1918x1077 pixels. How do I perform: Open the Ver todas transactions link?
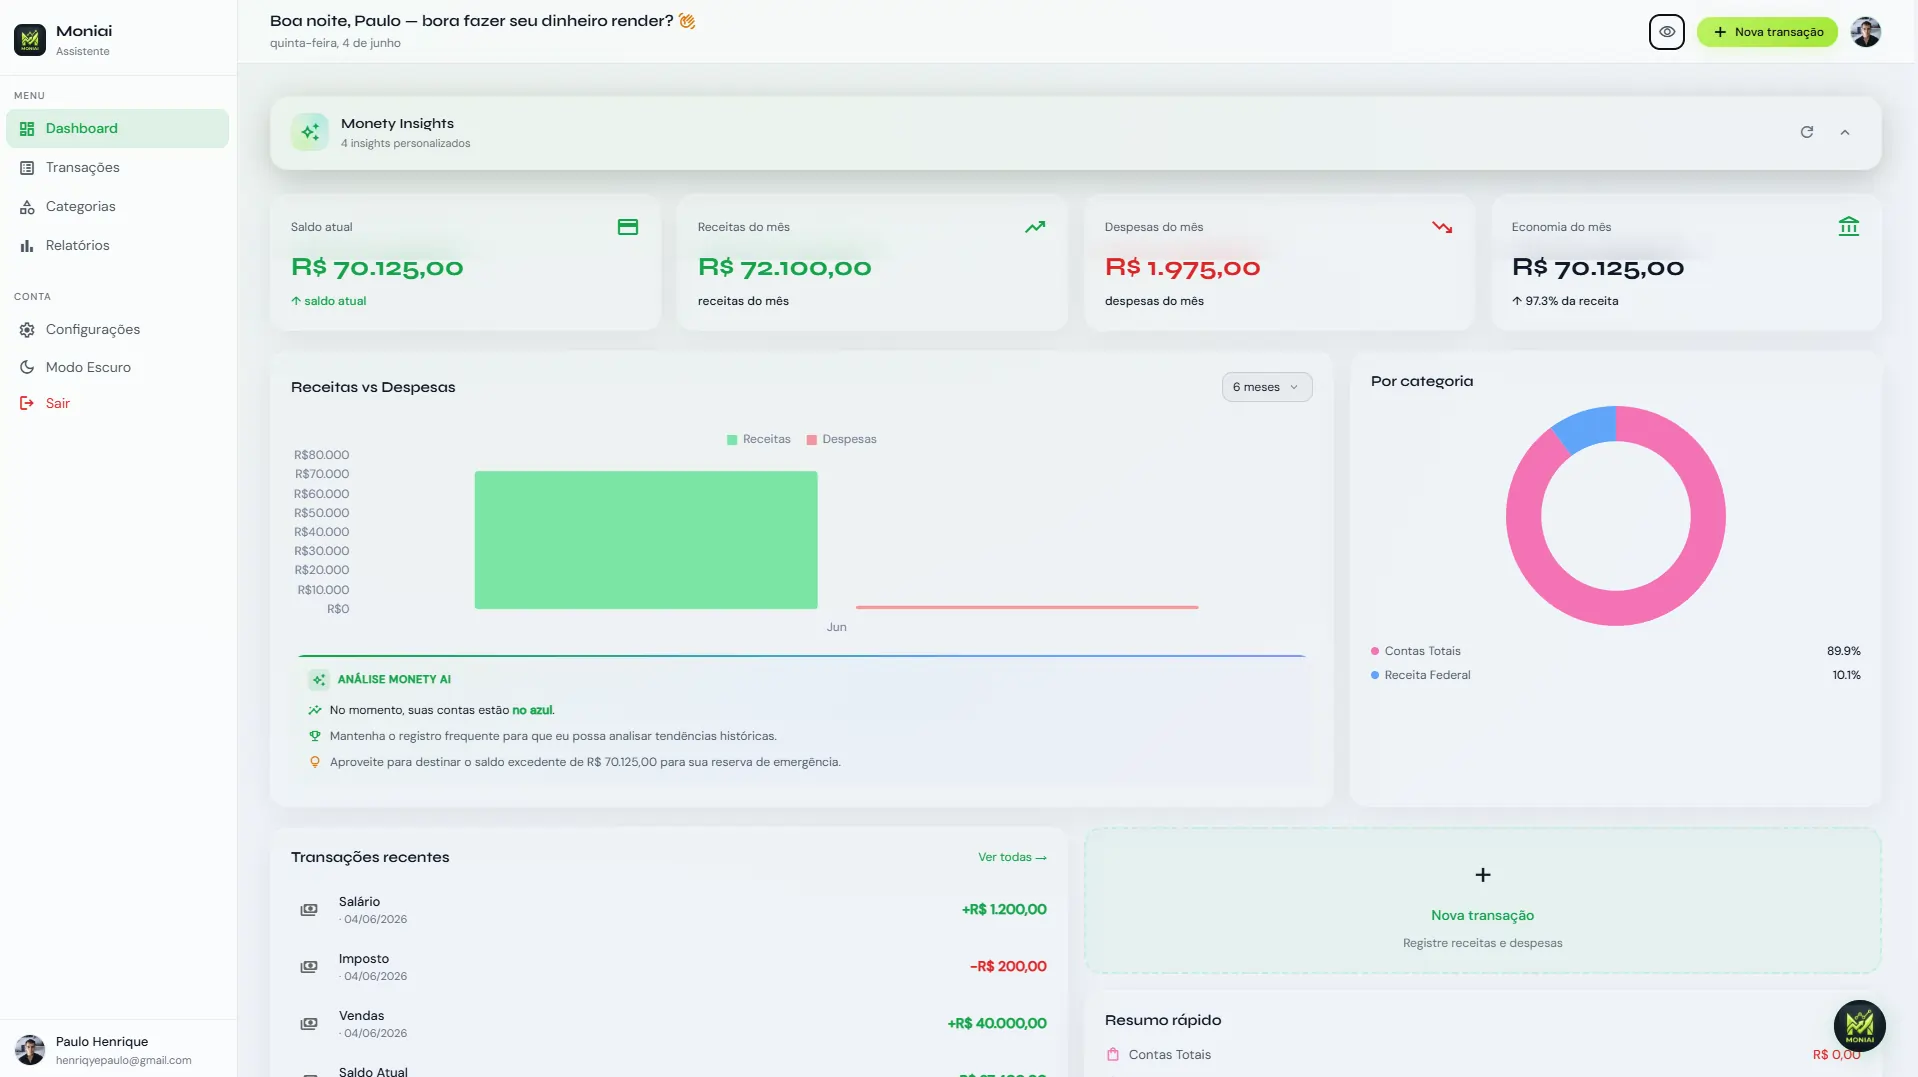[1012, 857]
